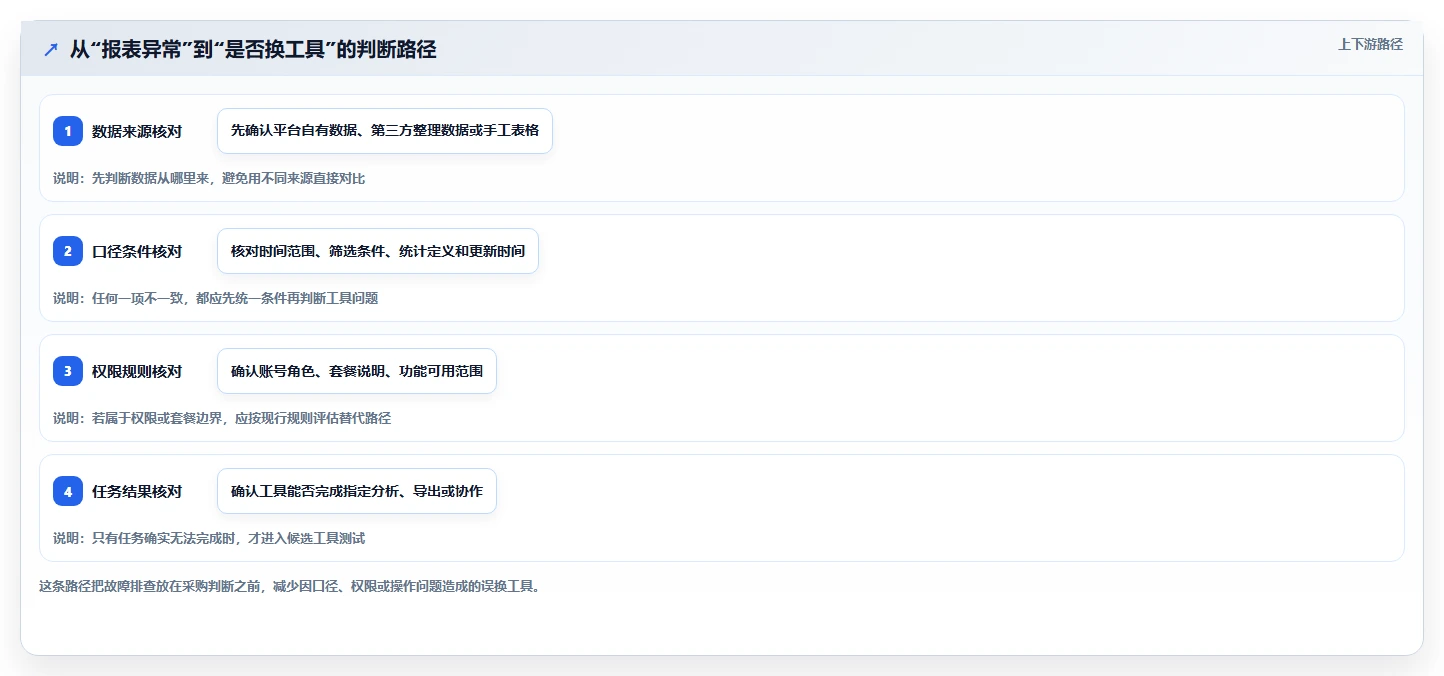
Task: Click the step 3 number badge
Action: [68, 371]
